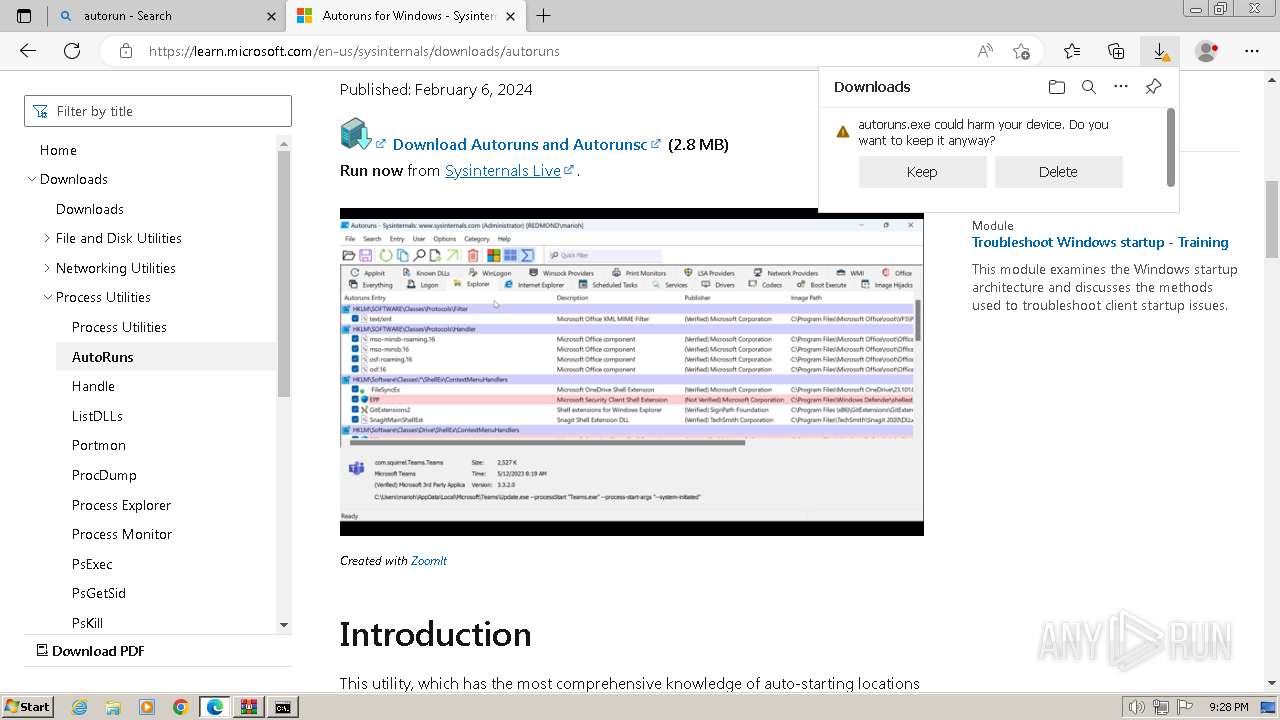1280x720 pixels.
Task: Open a new browser tab
Action: 543,16
